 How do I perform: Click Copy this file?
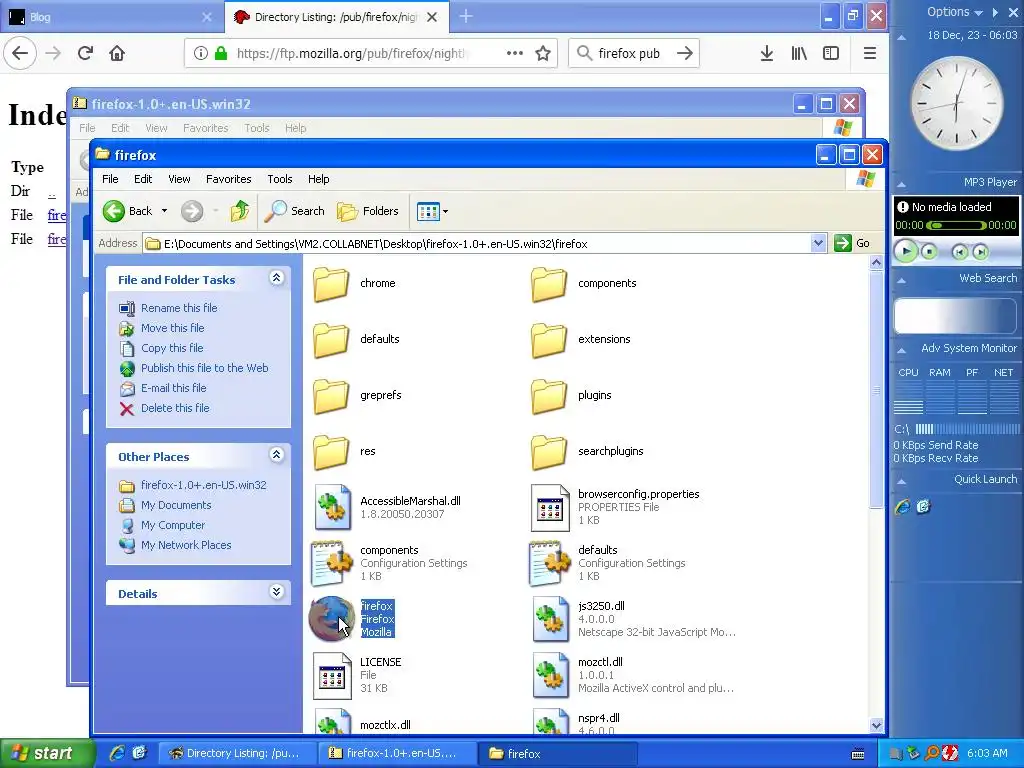pos(172,348)
